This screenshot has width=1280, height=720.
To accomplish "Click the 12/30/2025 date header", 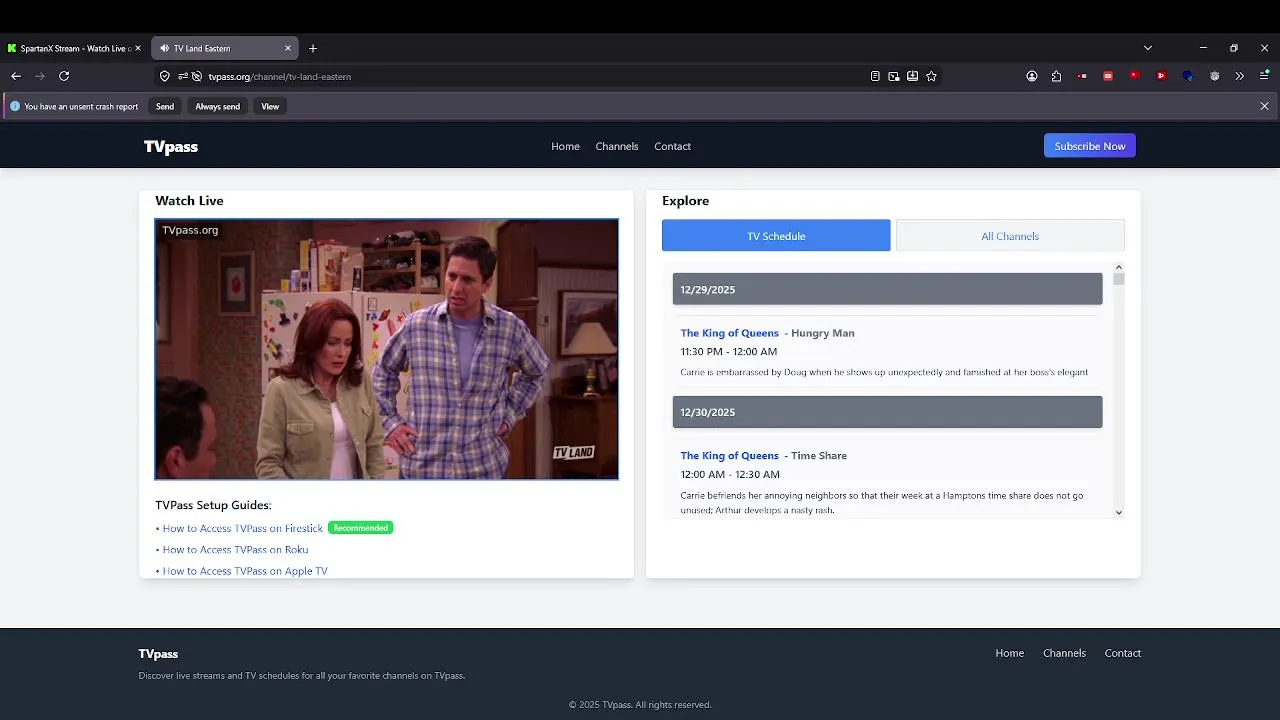I will click(887, 412).
